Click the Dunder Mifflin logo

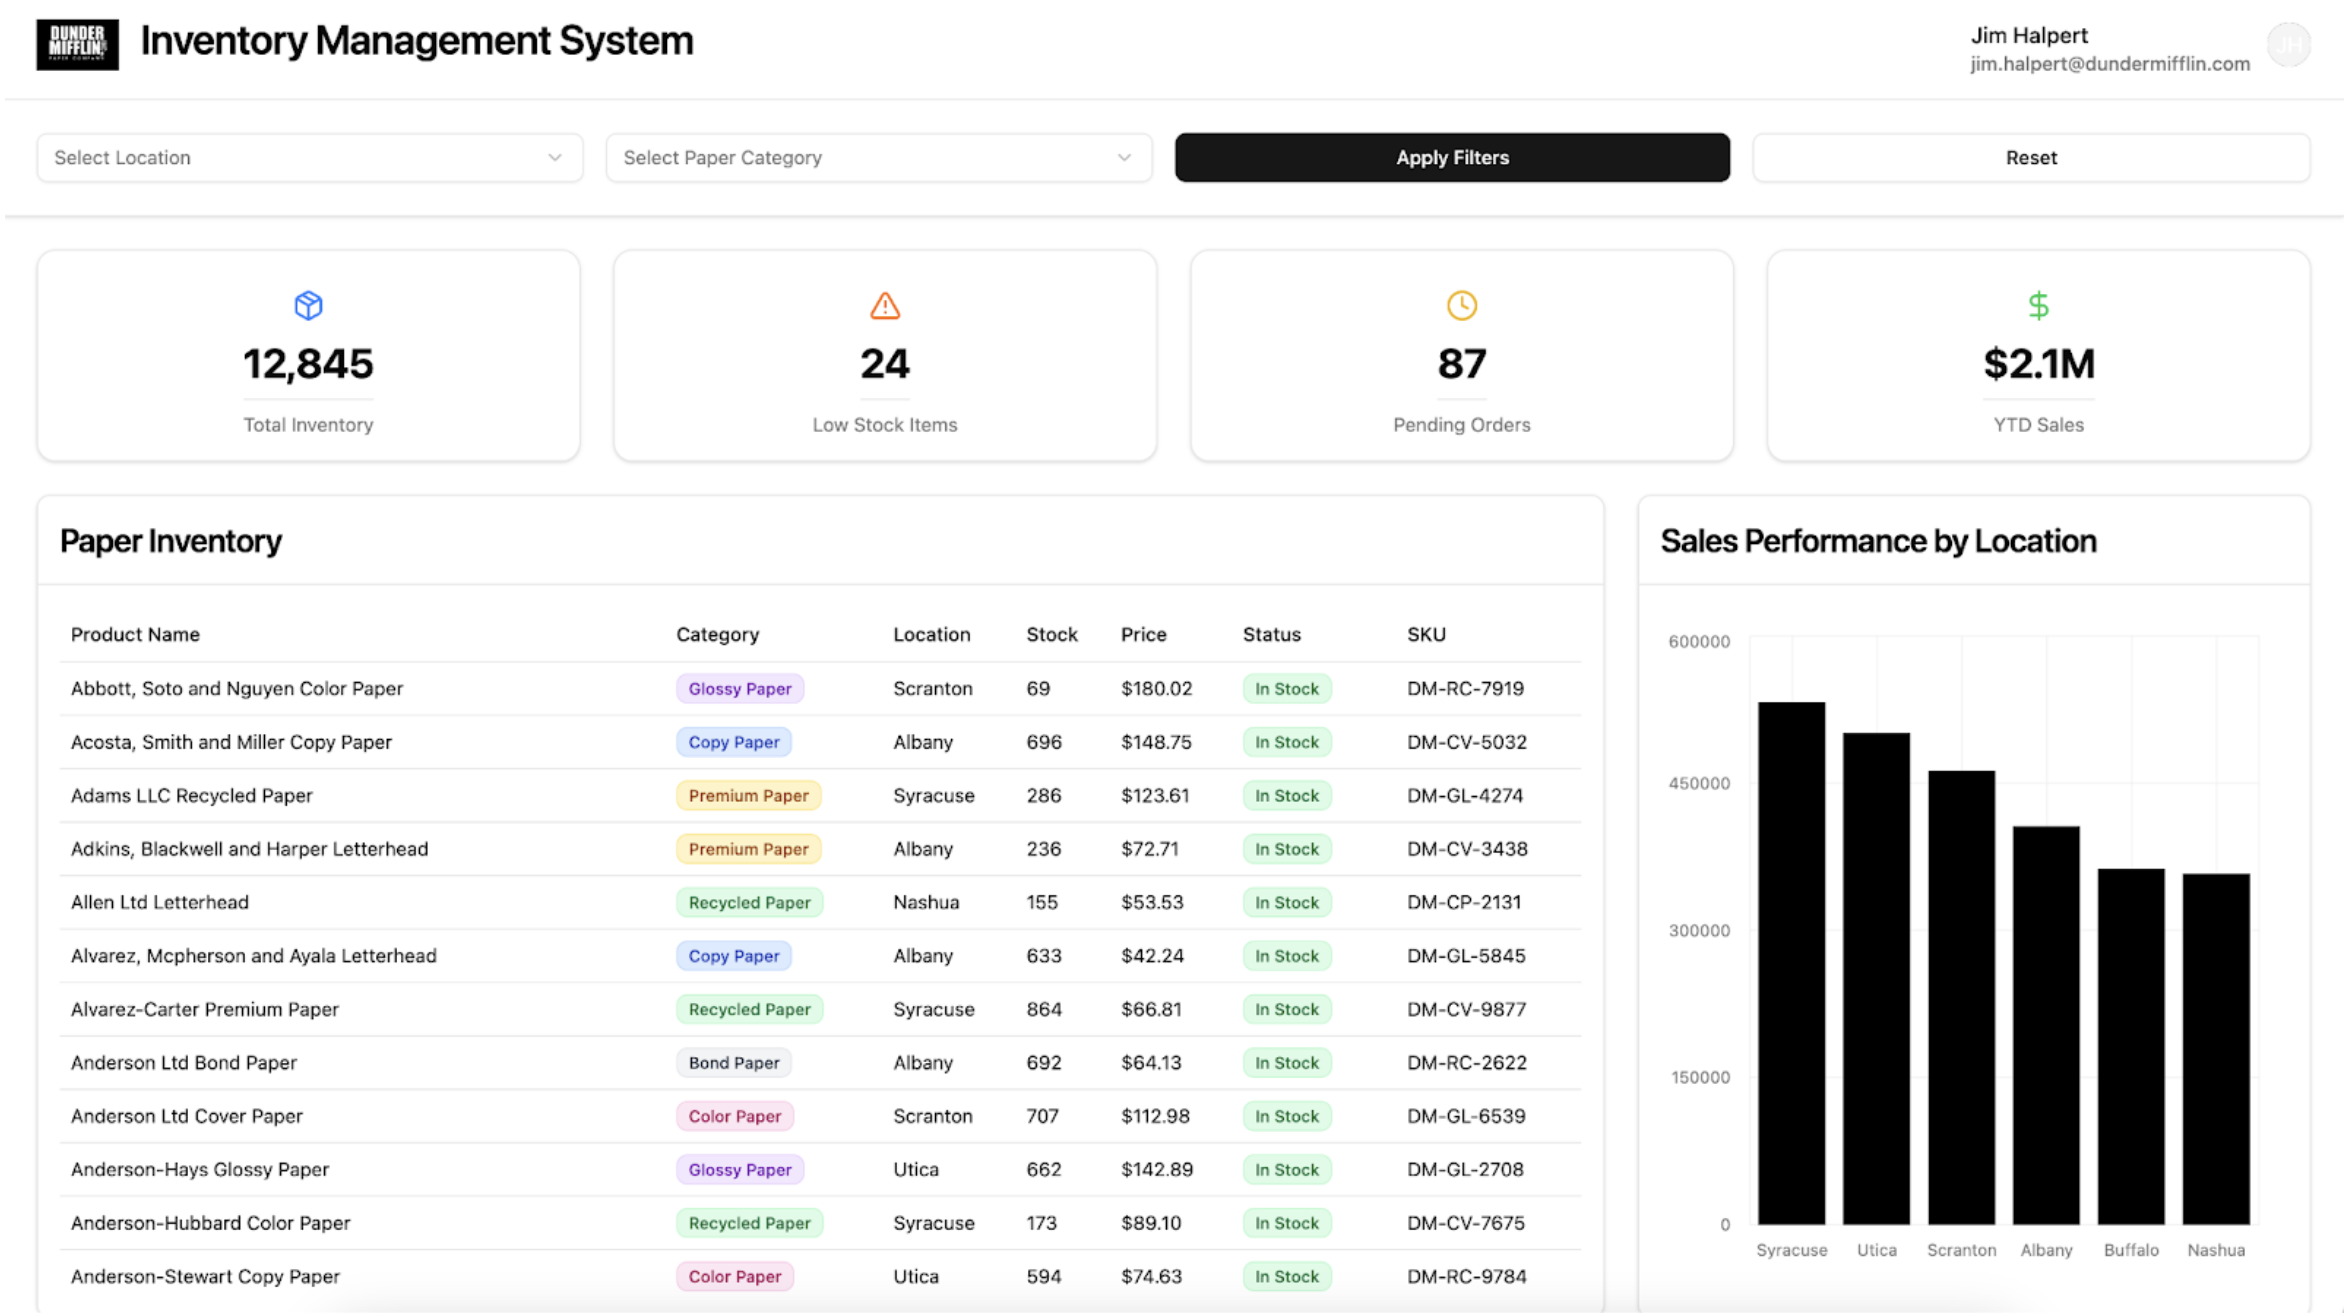click(77, 44)
